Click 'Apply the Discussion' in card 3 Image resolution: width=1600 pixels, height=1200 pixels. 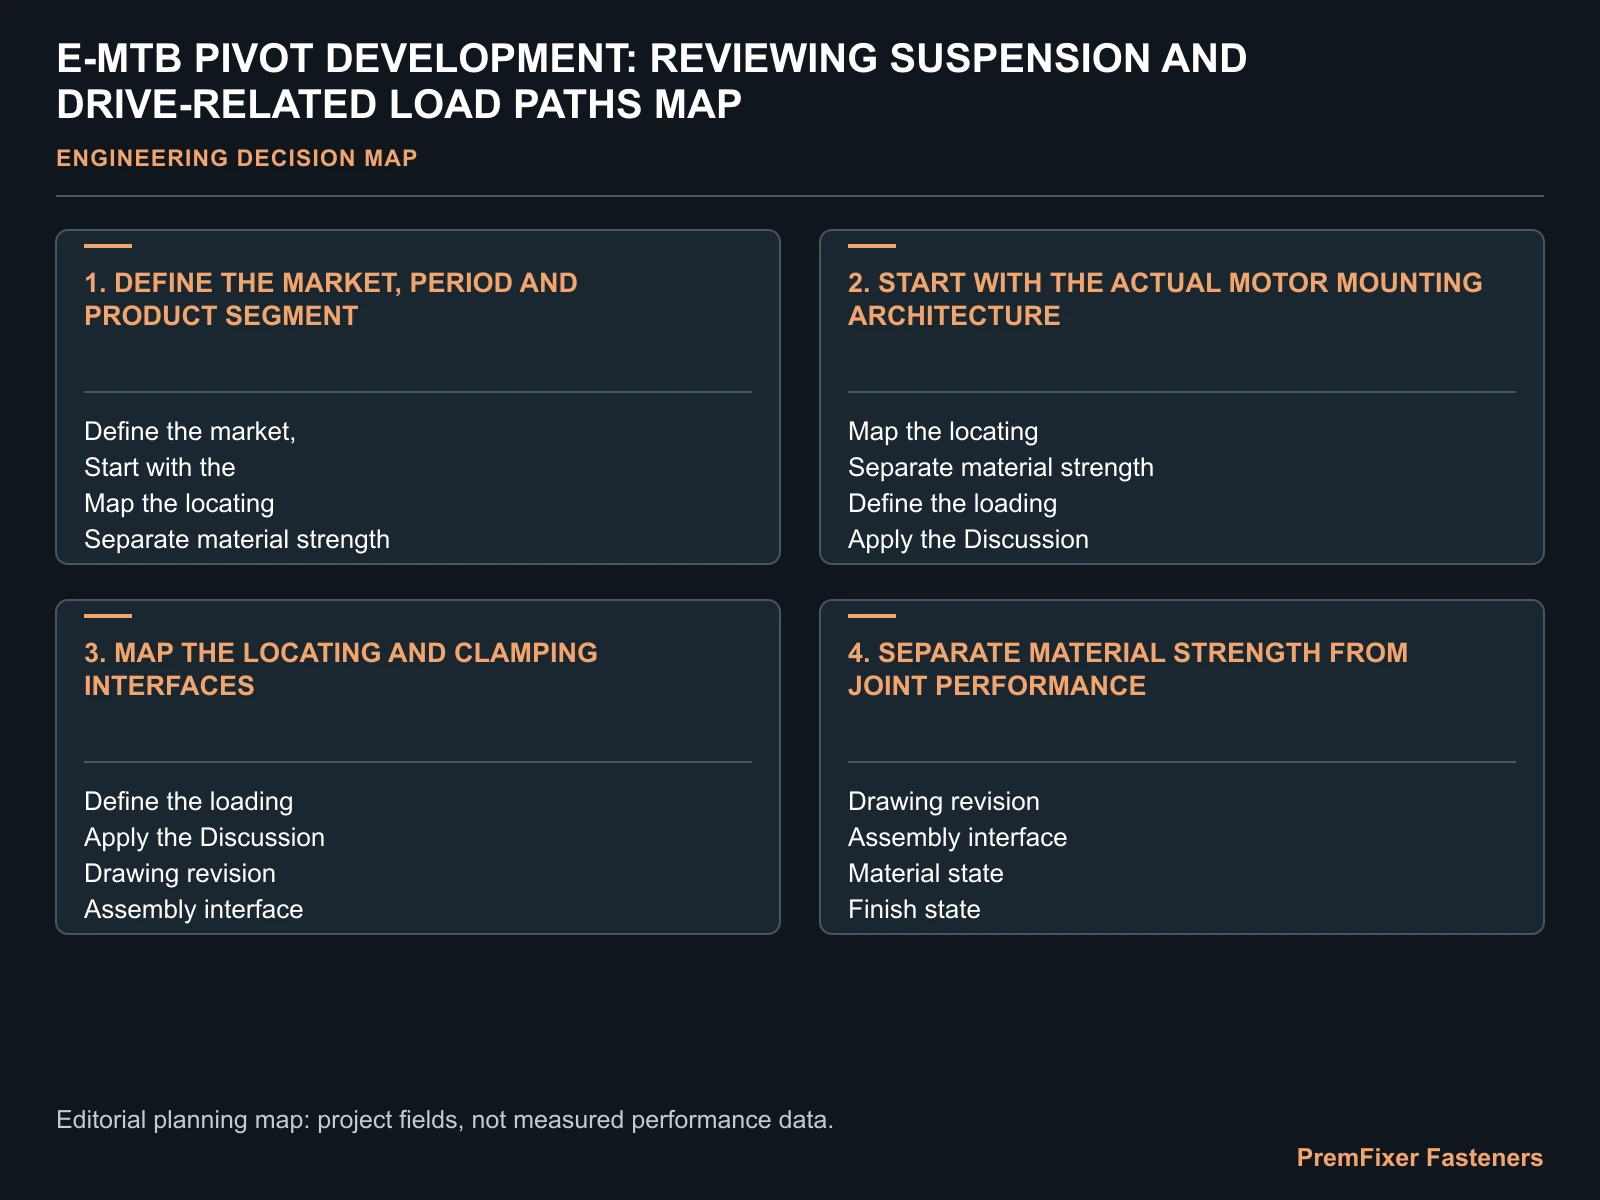(x=204, y=837)
